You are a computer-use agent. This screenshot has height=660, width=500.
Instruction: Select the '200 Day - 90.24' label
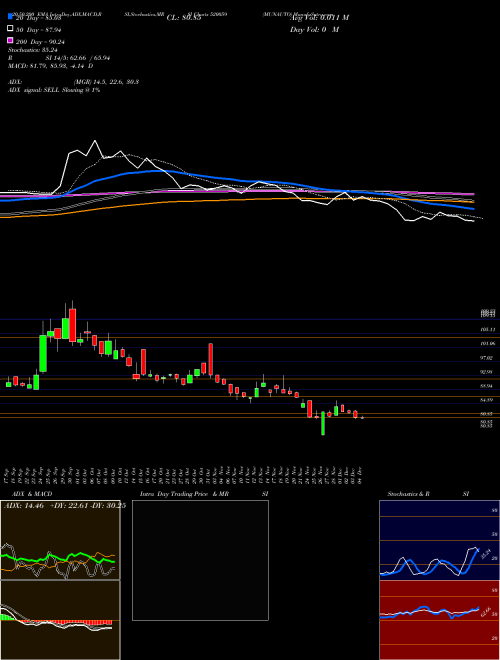(40, 42)
